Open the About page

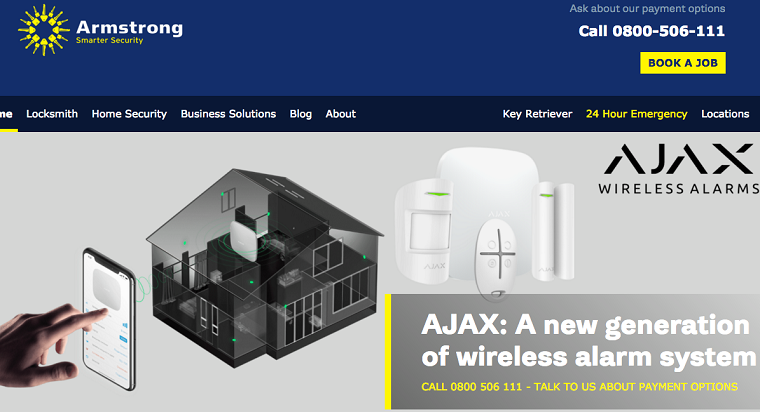(x=341, y=114)
